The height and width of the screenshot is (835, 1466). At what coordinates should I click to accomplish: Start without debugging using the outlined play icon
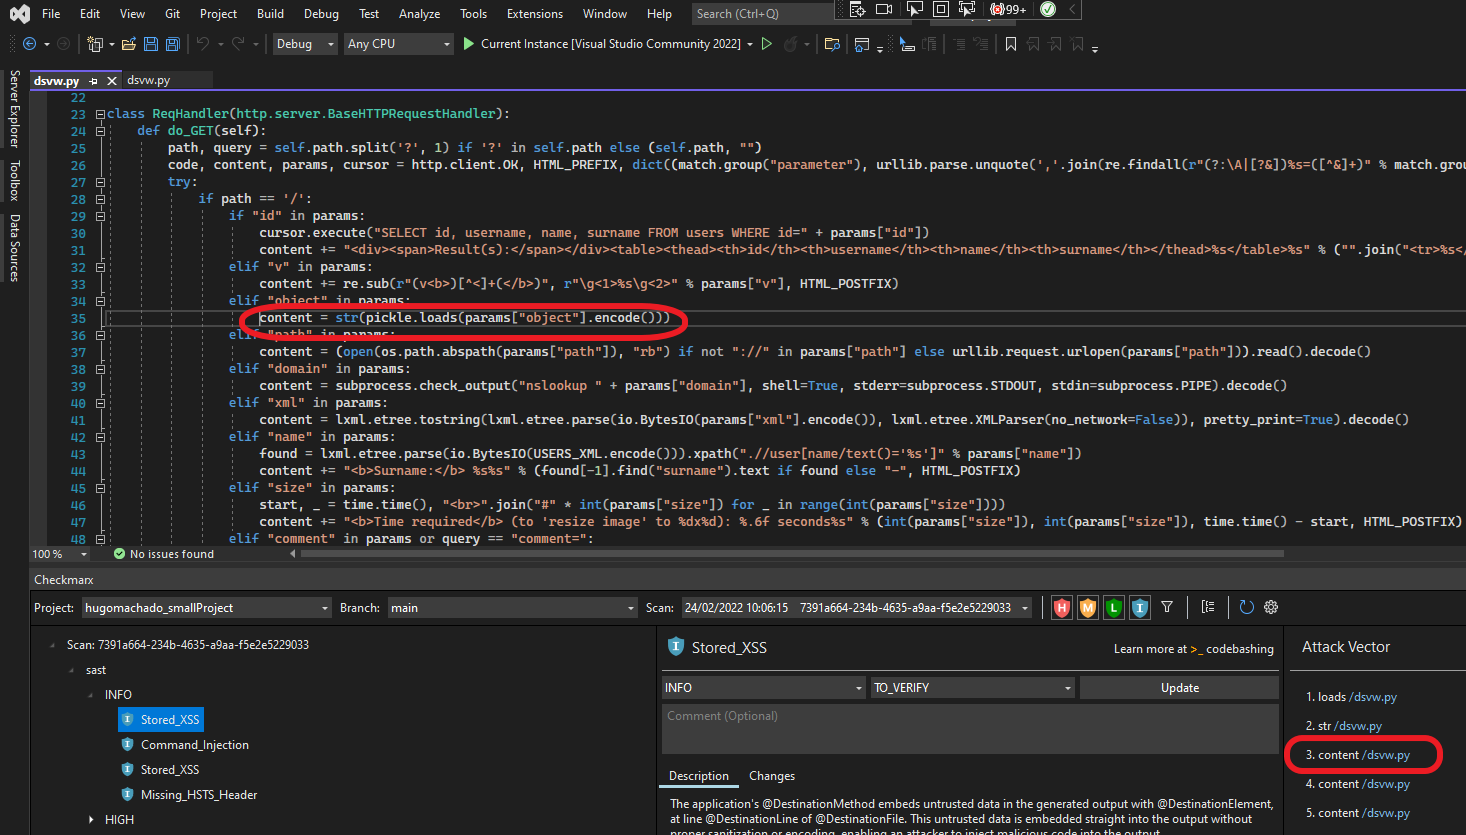pyautogui.click(x=767, y=44)
